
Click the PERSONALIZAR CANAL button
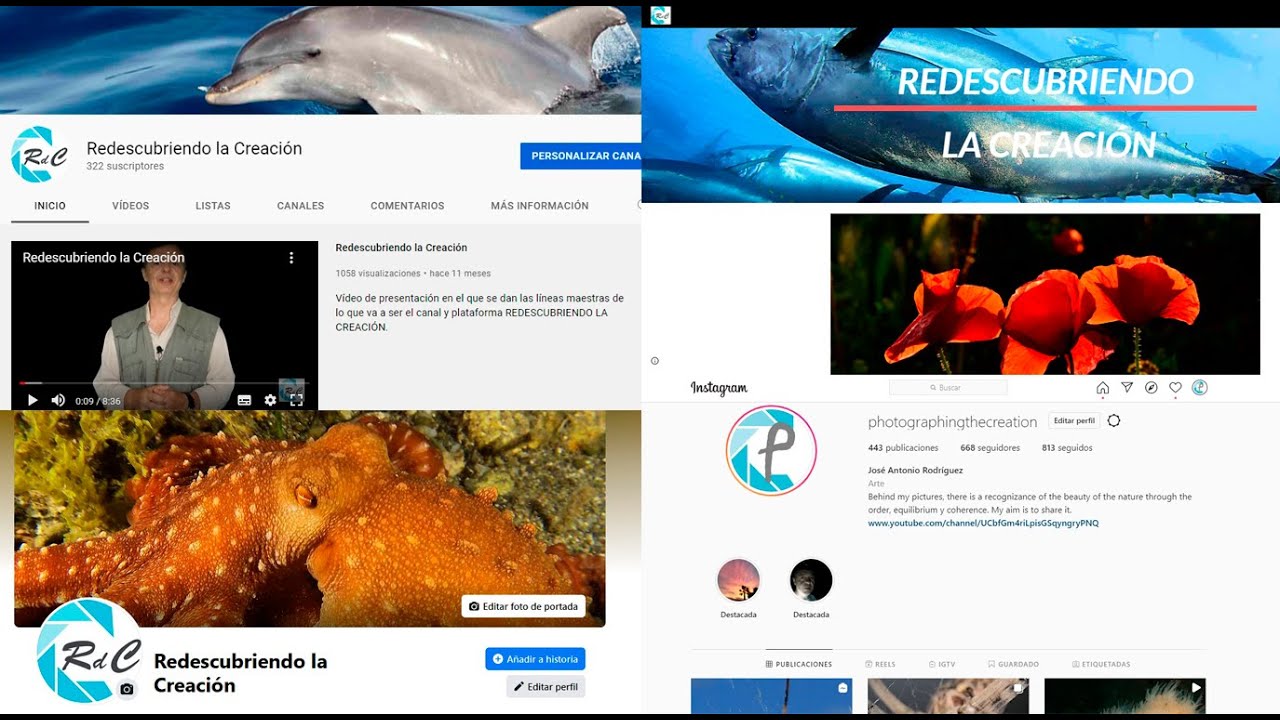581,156
